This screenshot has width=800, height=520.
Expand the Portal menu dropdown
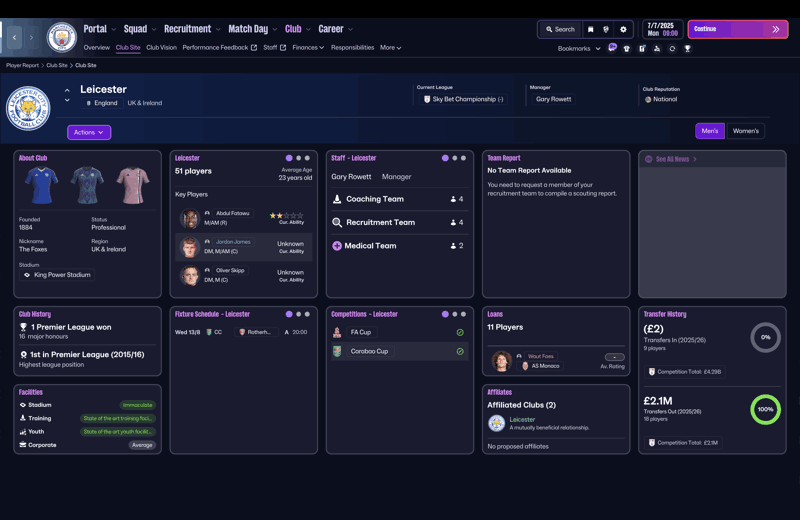coord(114,30)
